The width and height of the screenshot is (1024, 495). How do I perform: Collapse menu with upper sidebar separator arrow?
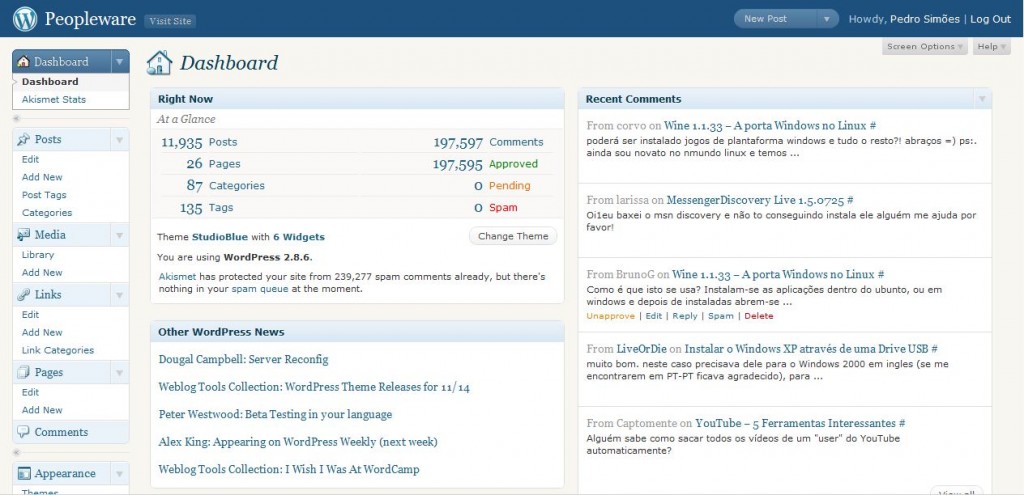16,118
